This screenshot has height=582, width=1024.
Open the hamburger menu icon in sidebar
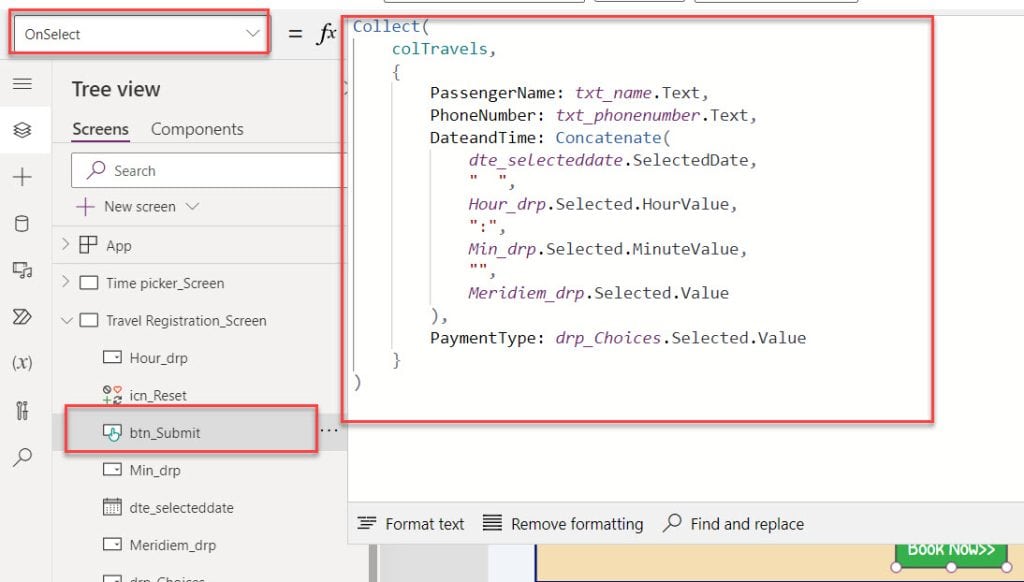[x=22, y=84]
